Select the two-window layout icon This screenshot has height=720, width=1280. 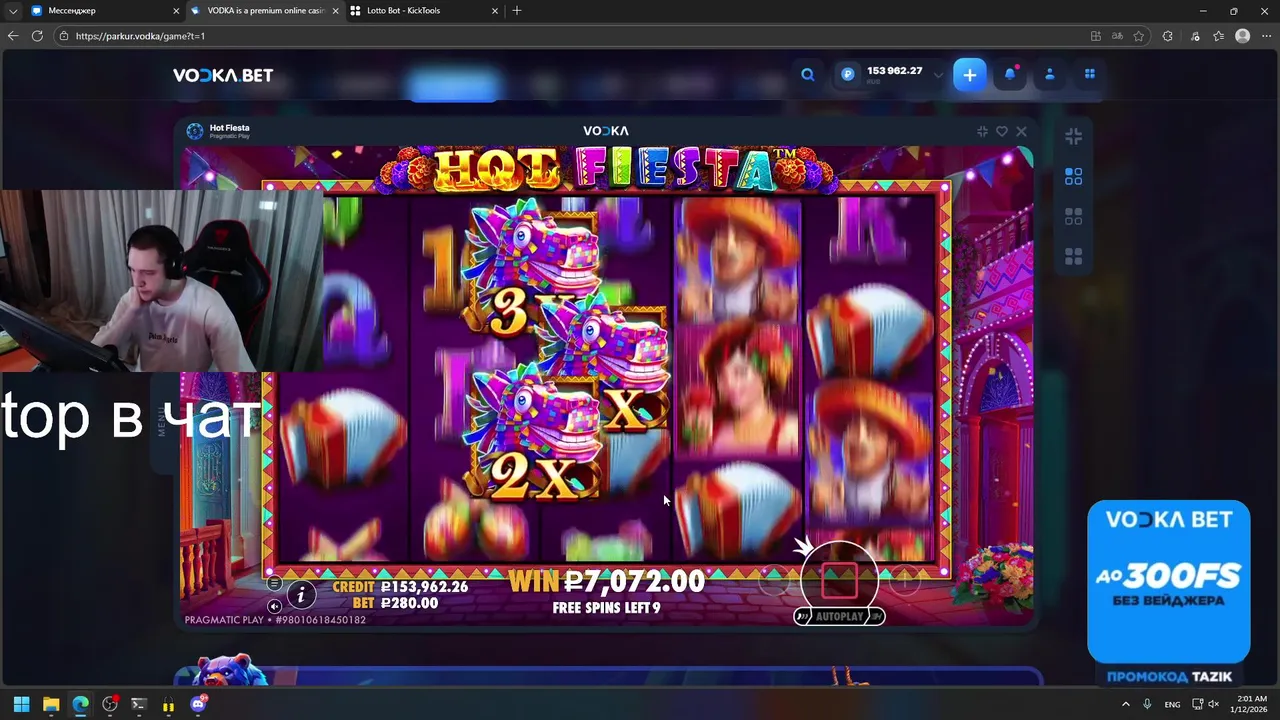pyautogui.click(x=1074, y=176)
